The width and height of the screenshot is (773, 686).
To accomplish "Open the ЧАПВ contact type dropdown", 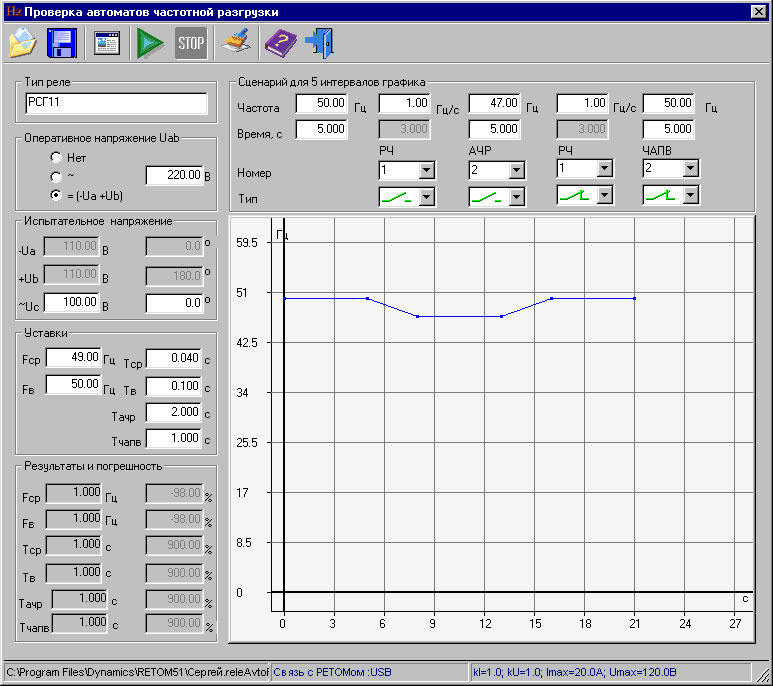I will click(x=690, y=196).
